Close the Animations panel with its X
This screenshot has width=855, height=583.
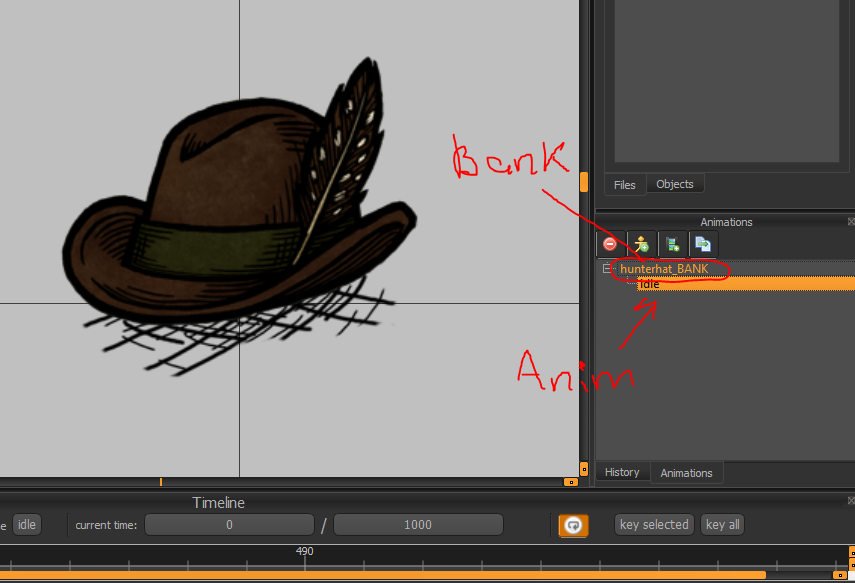pyautogui.click(x=851, y=222)
